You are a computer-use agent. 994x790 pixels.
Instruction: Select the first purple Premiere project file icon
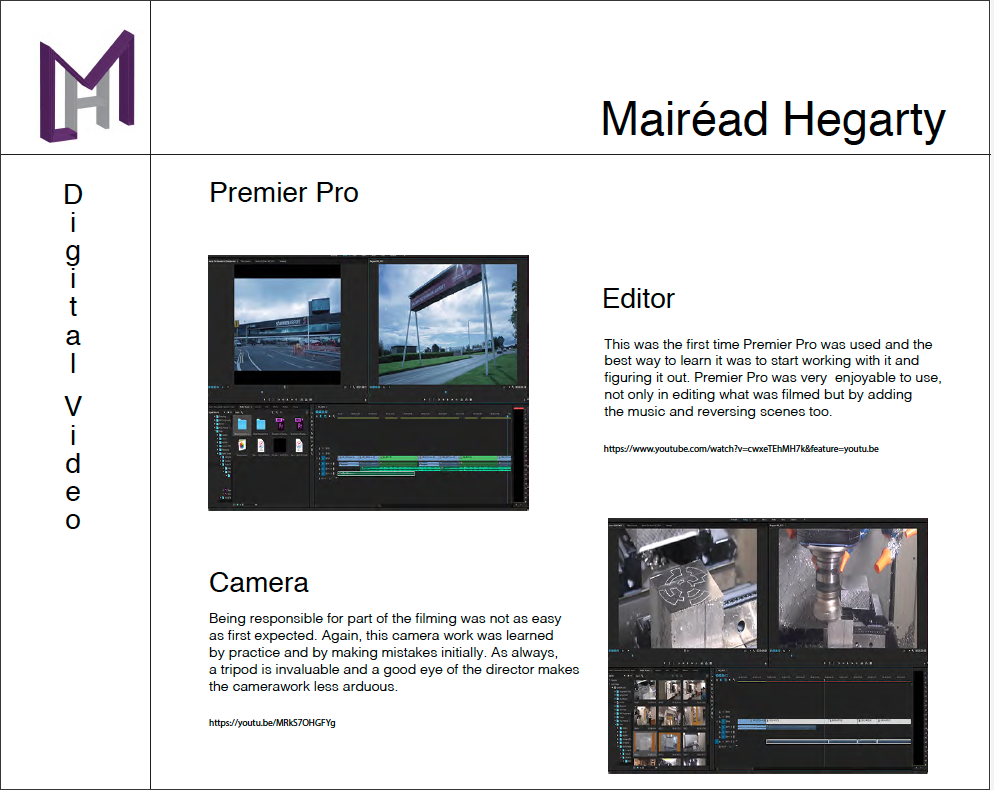tap(280, 424)
